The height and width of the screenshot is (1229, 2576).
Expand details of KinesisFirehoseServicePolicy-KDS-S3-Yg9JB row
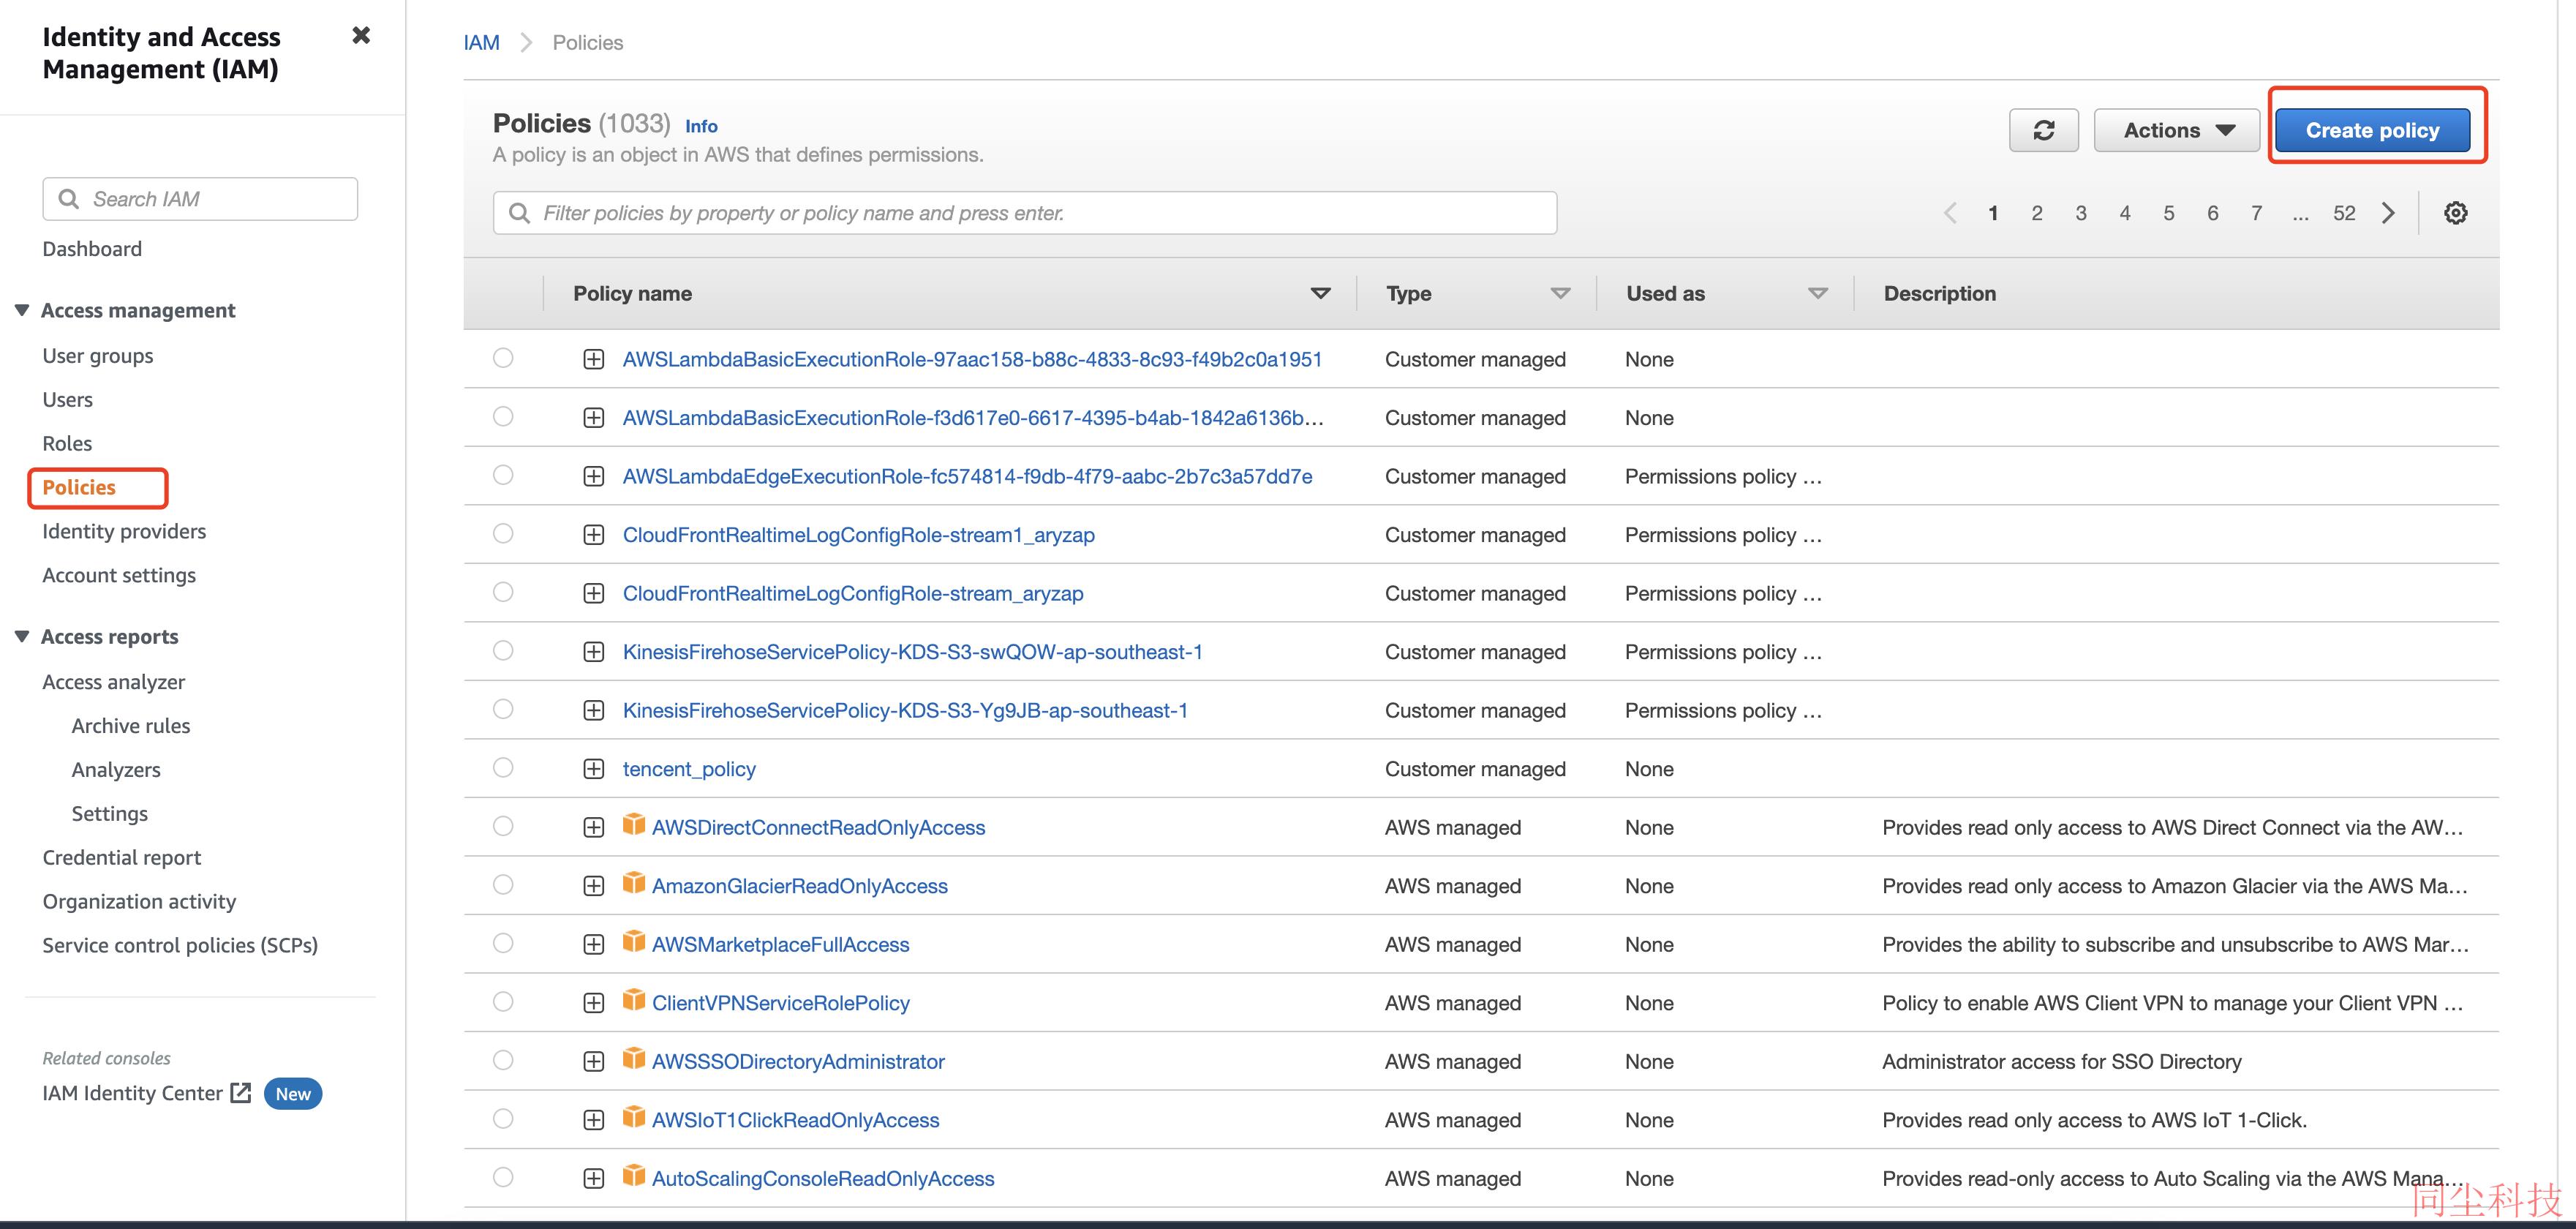(x=594, y=710)
